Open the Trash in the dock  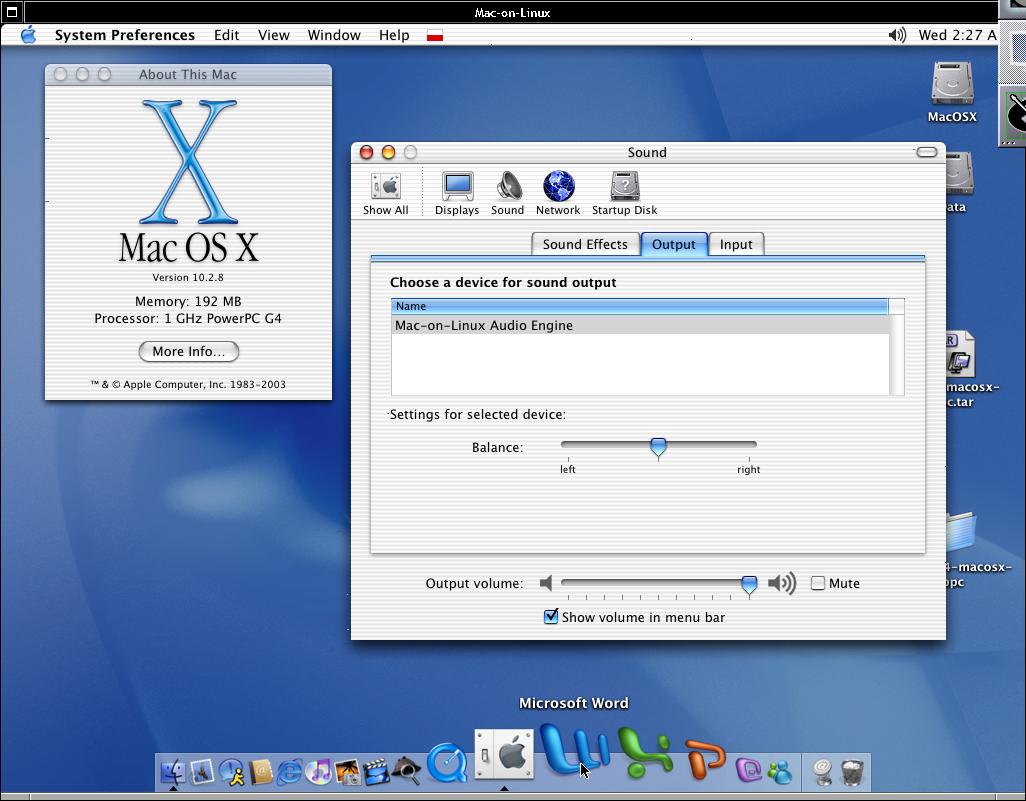click(x=853, y=772)
